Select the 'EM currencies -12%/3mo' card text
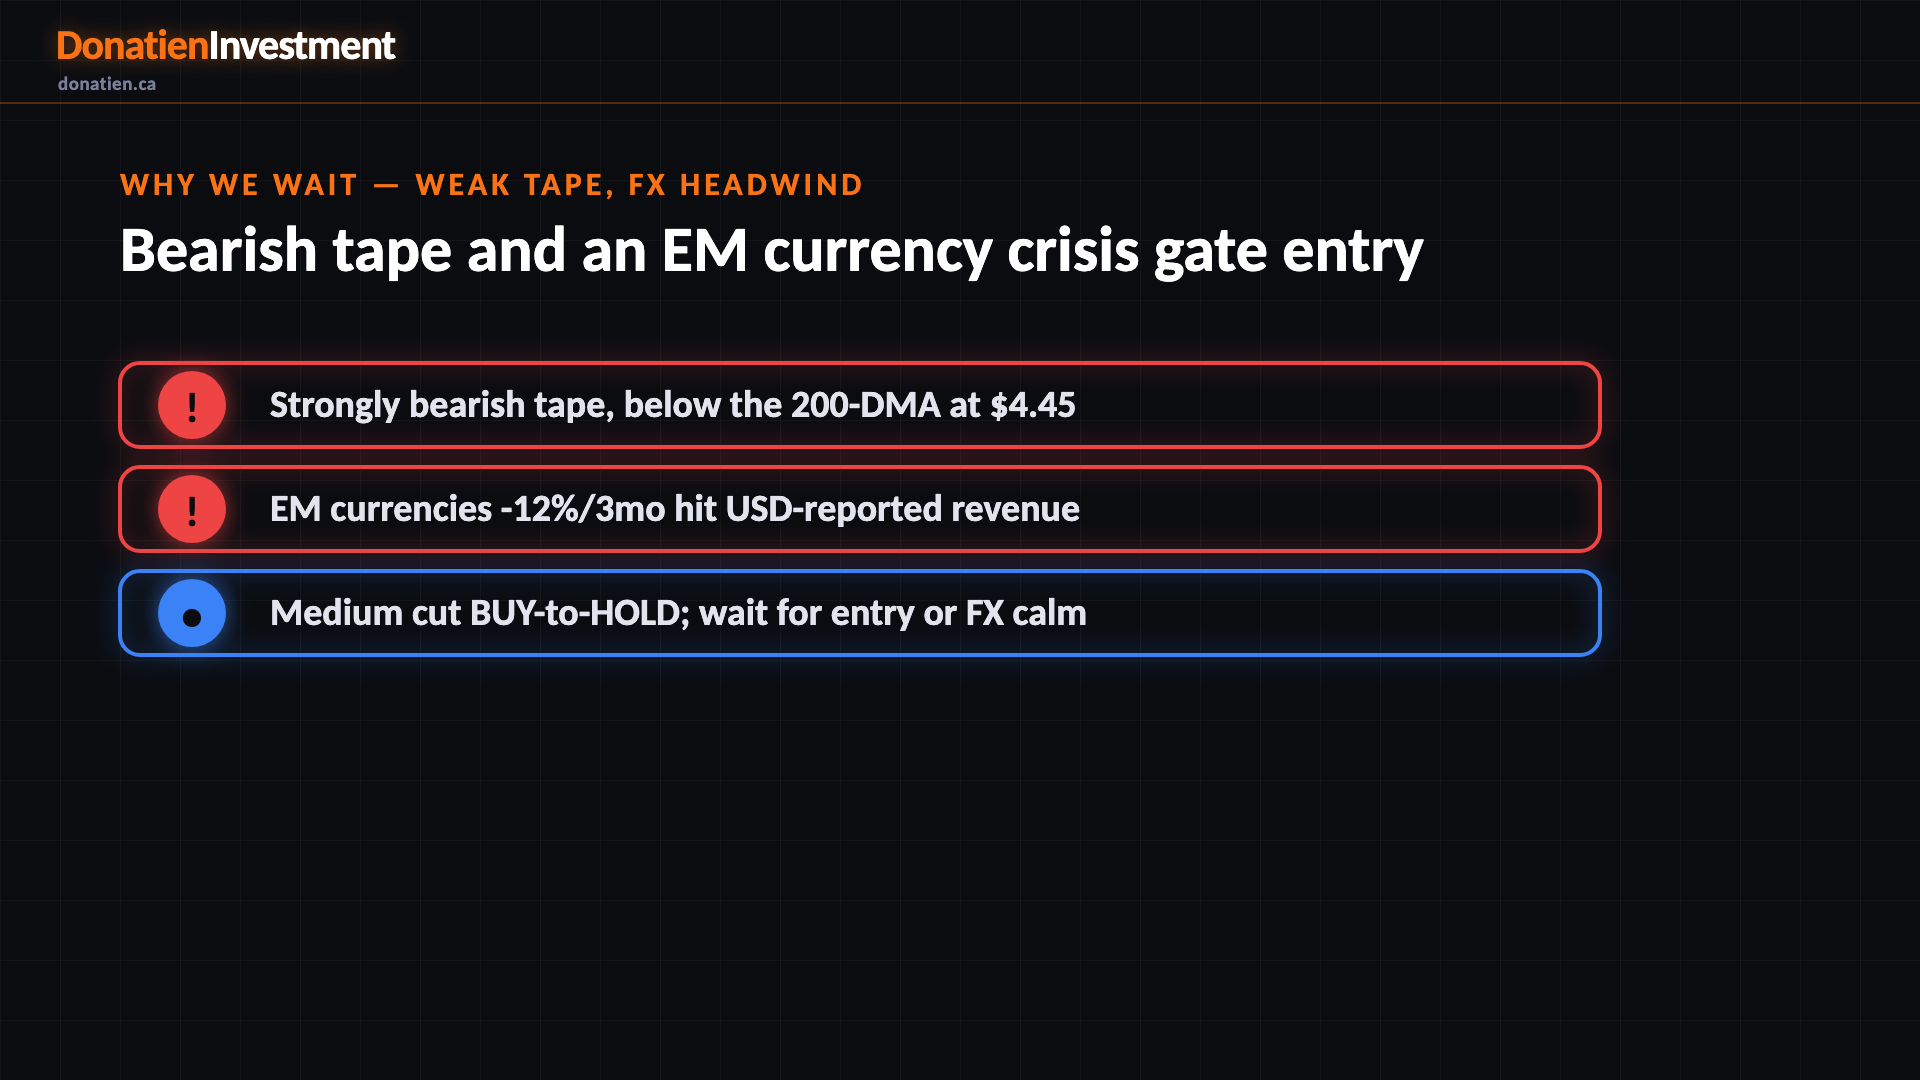 point(675,509)
